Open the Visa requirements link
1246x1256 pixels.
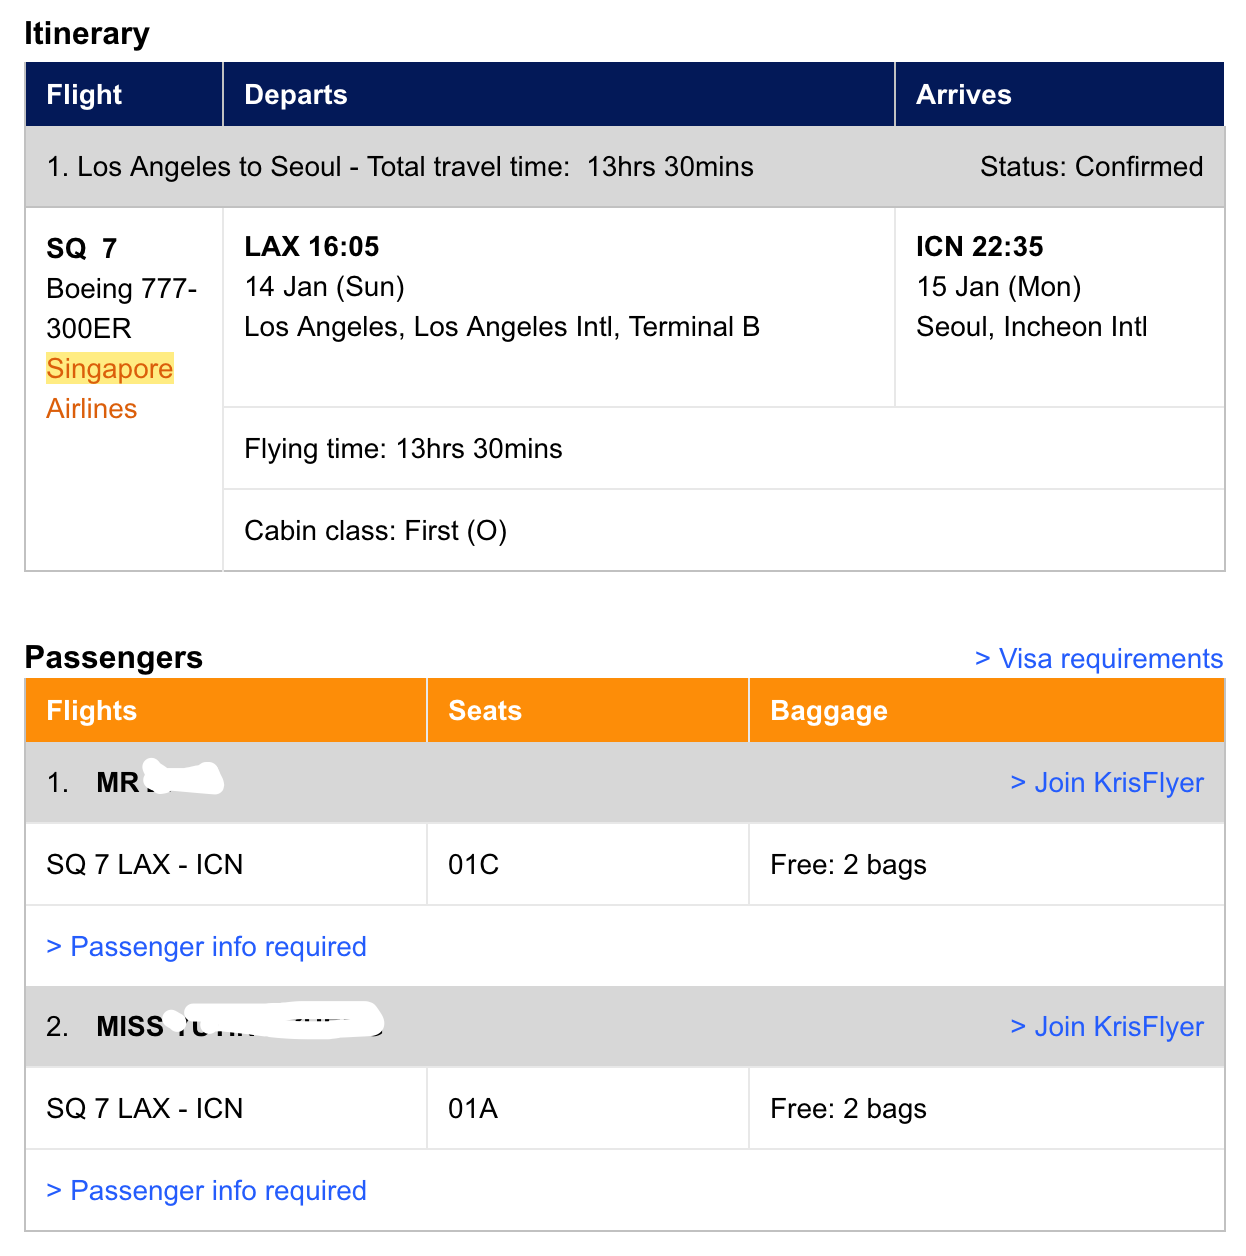click(x=1098, y=659)
